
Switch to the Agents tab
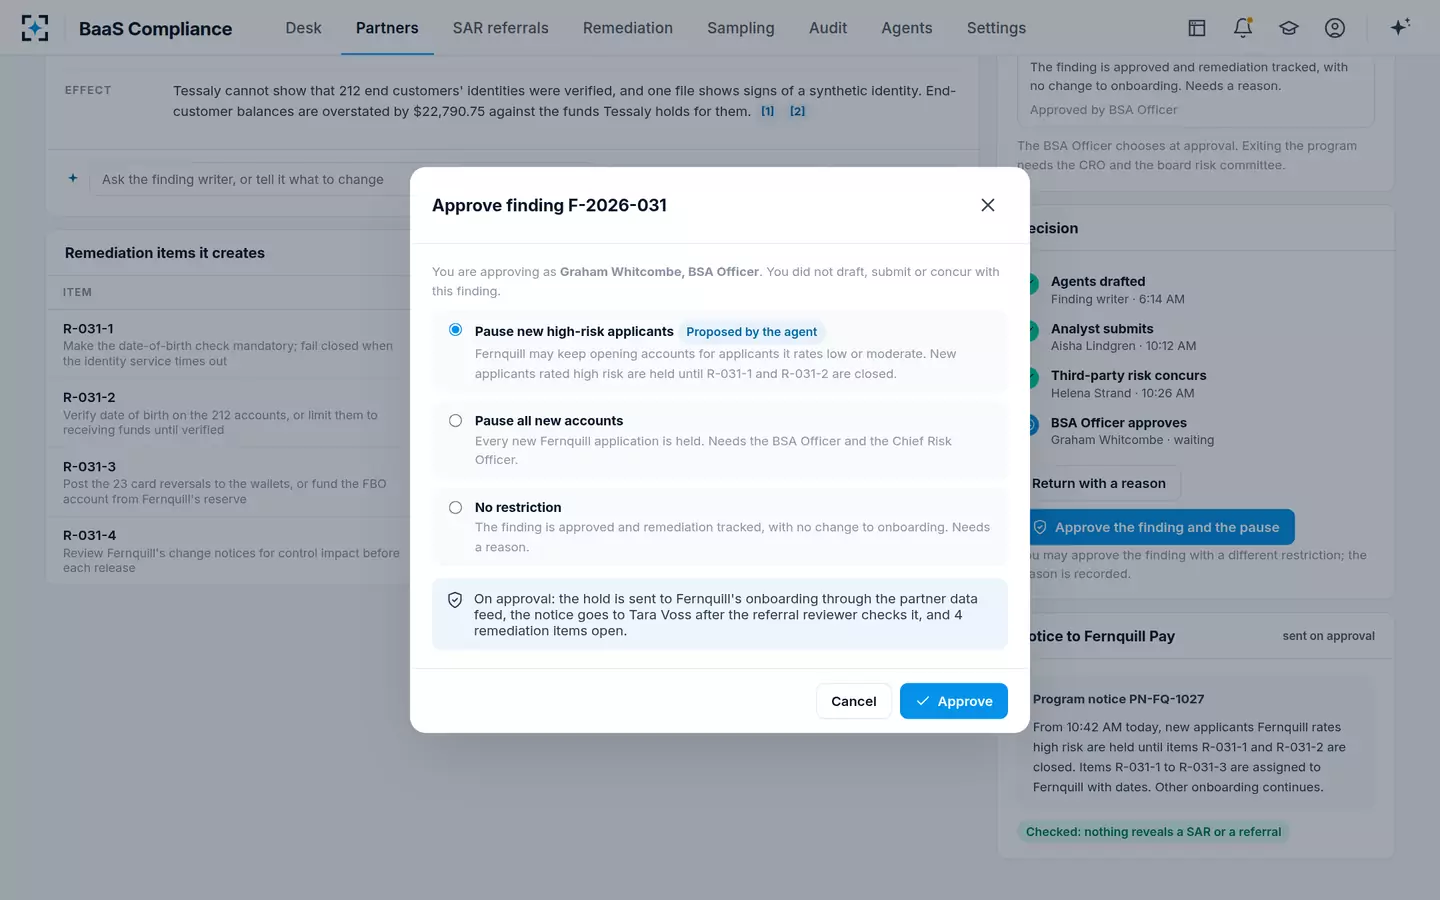coord(907,28)
